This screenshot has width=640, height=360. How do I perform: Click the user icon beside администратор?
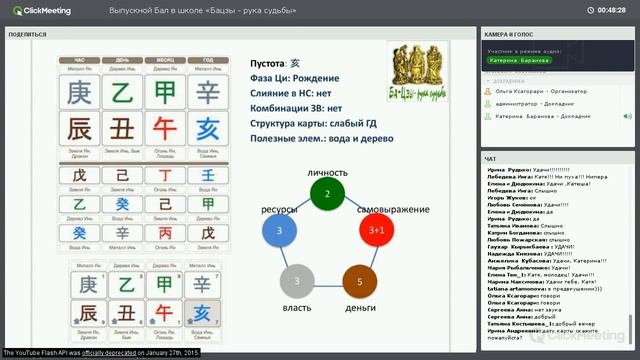tap(488, 104)
